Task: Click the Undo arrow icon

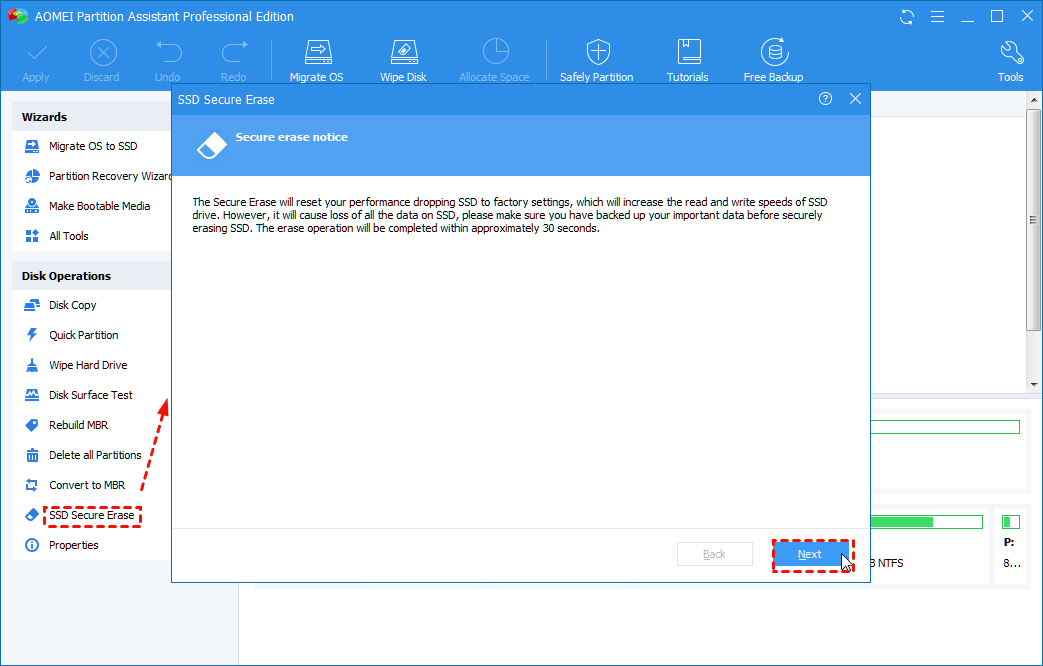Action: [168, 53]
